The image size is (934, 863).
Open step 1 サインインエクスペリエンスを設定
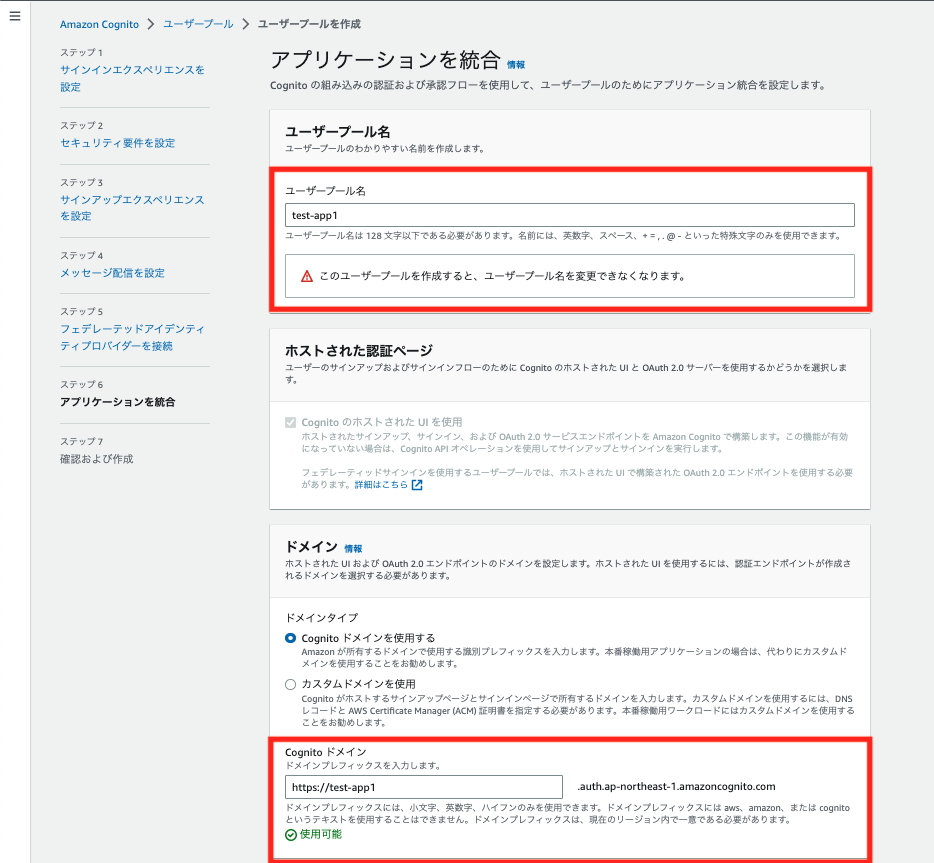[x=132, y=78]
